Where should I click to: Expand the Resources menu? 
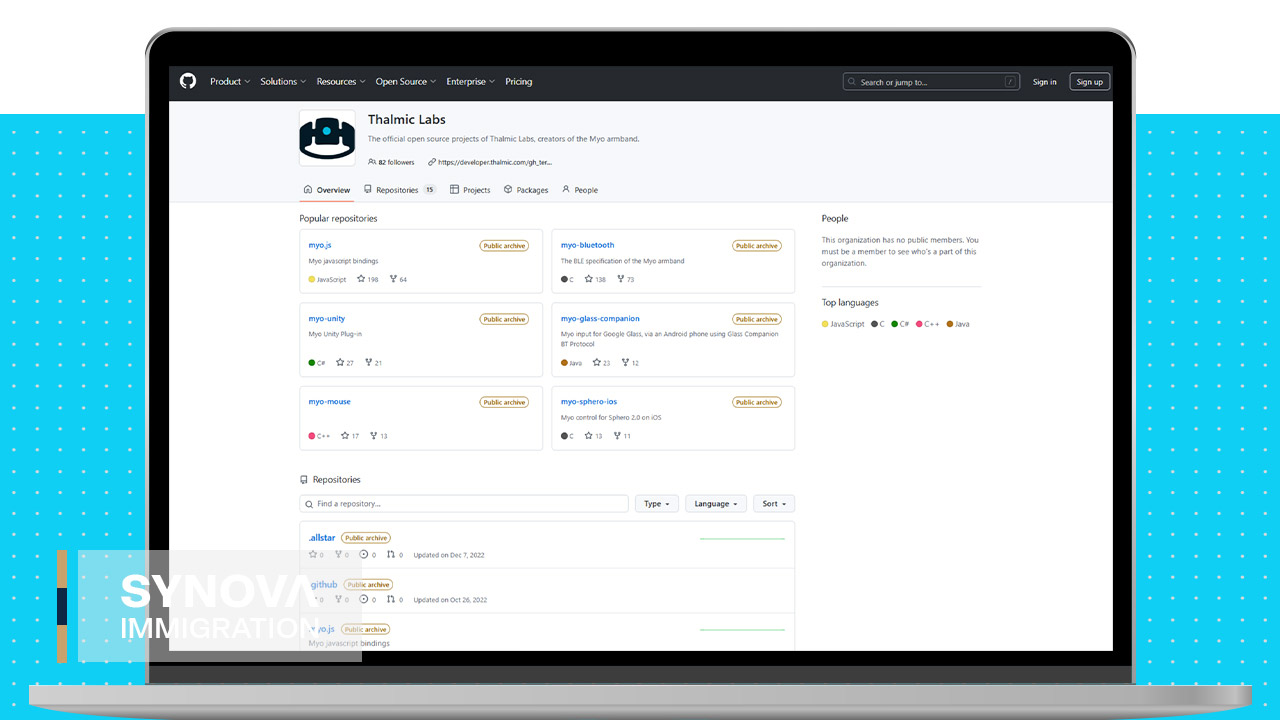340,82
